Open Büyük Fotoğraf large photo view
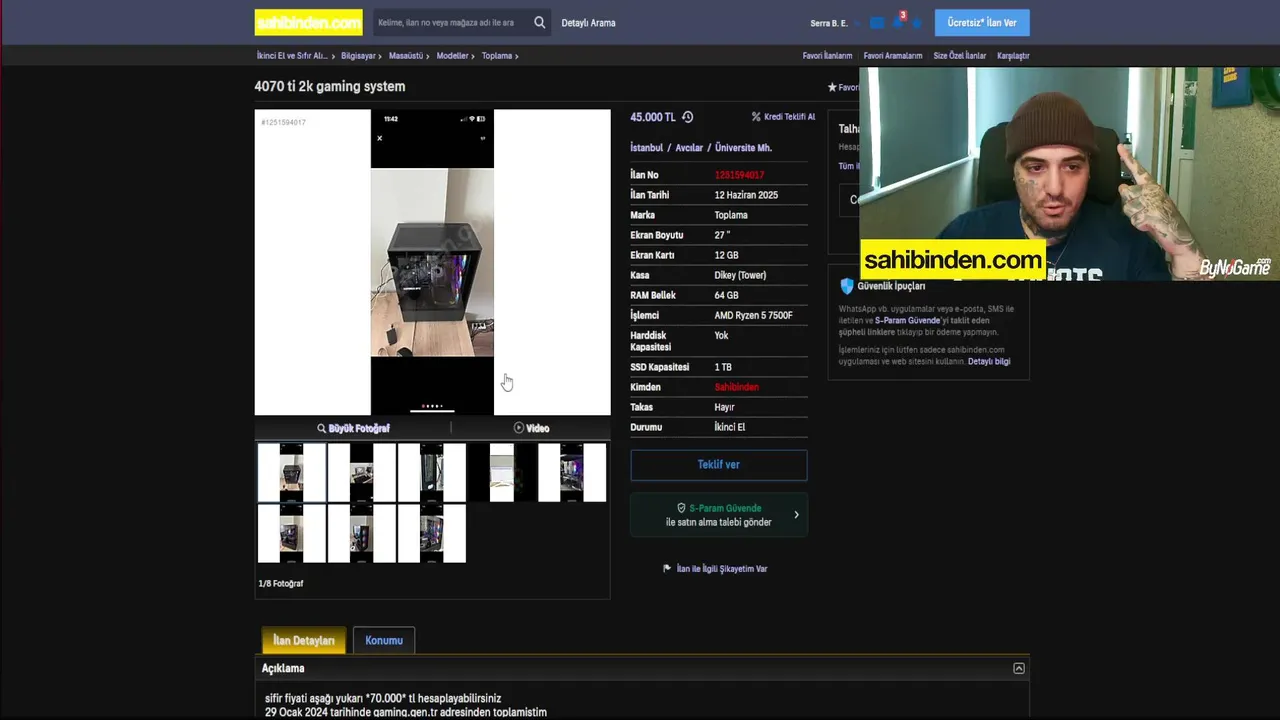Screen dimensions: 1280x720 tap(353, 428)
